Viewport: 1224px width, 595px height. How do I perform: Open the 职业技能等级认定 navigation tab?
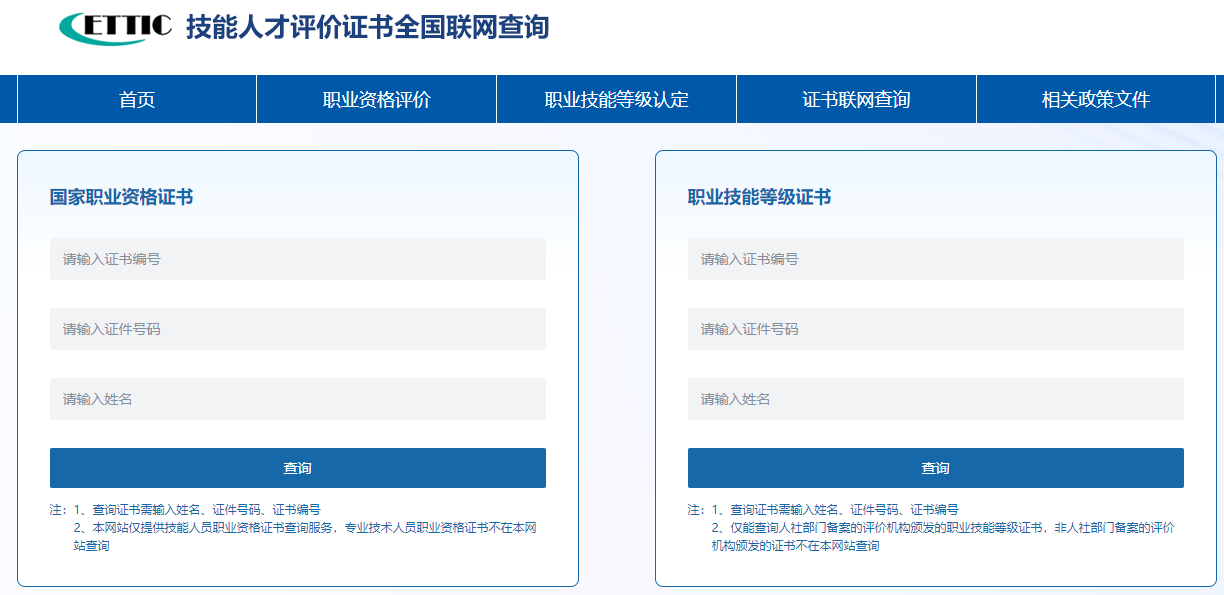click(617, 99)
